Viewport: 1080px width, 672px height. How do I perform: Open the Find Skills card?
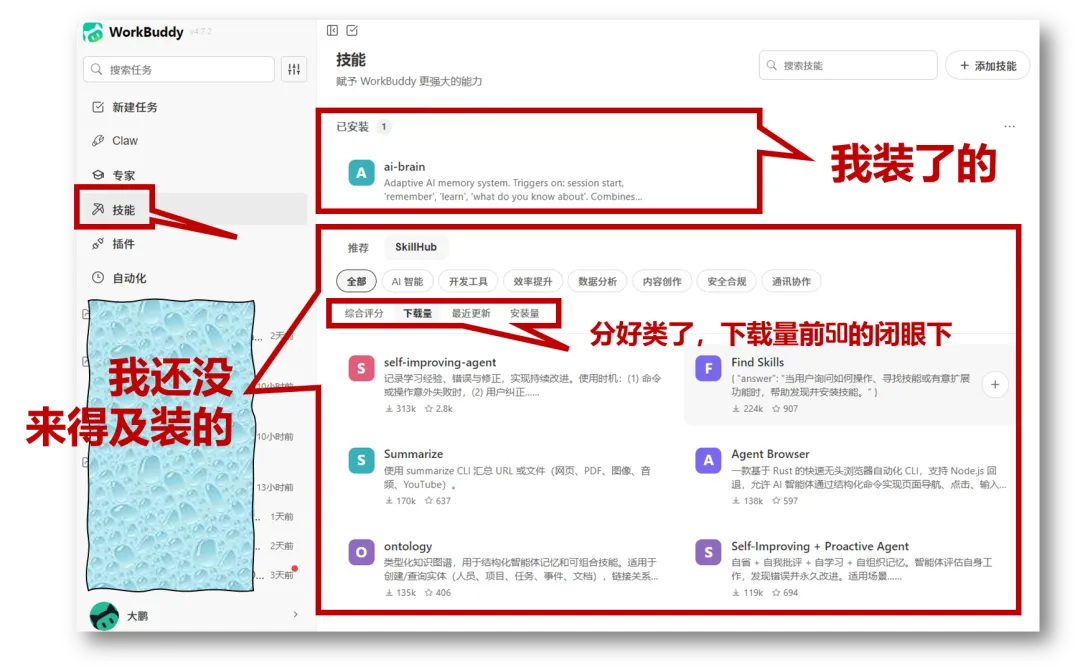click(x=849, y=384)
